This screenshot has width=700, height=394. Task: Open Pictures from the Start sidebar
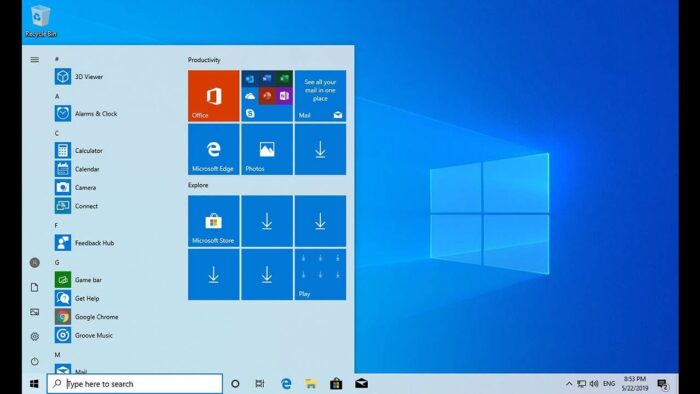pyautogui.click(x=34, y=312)
